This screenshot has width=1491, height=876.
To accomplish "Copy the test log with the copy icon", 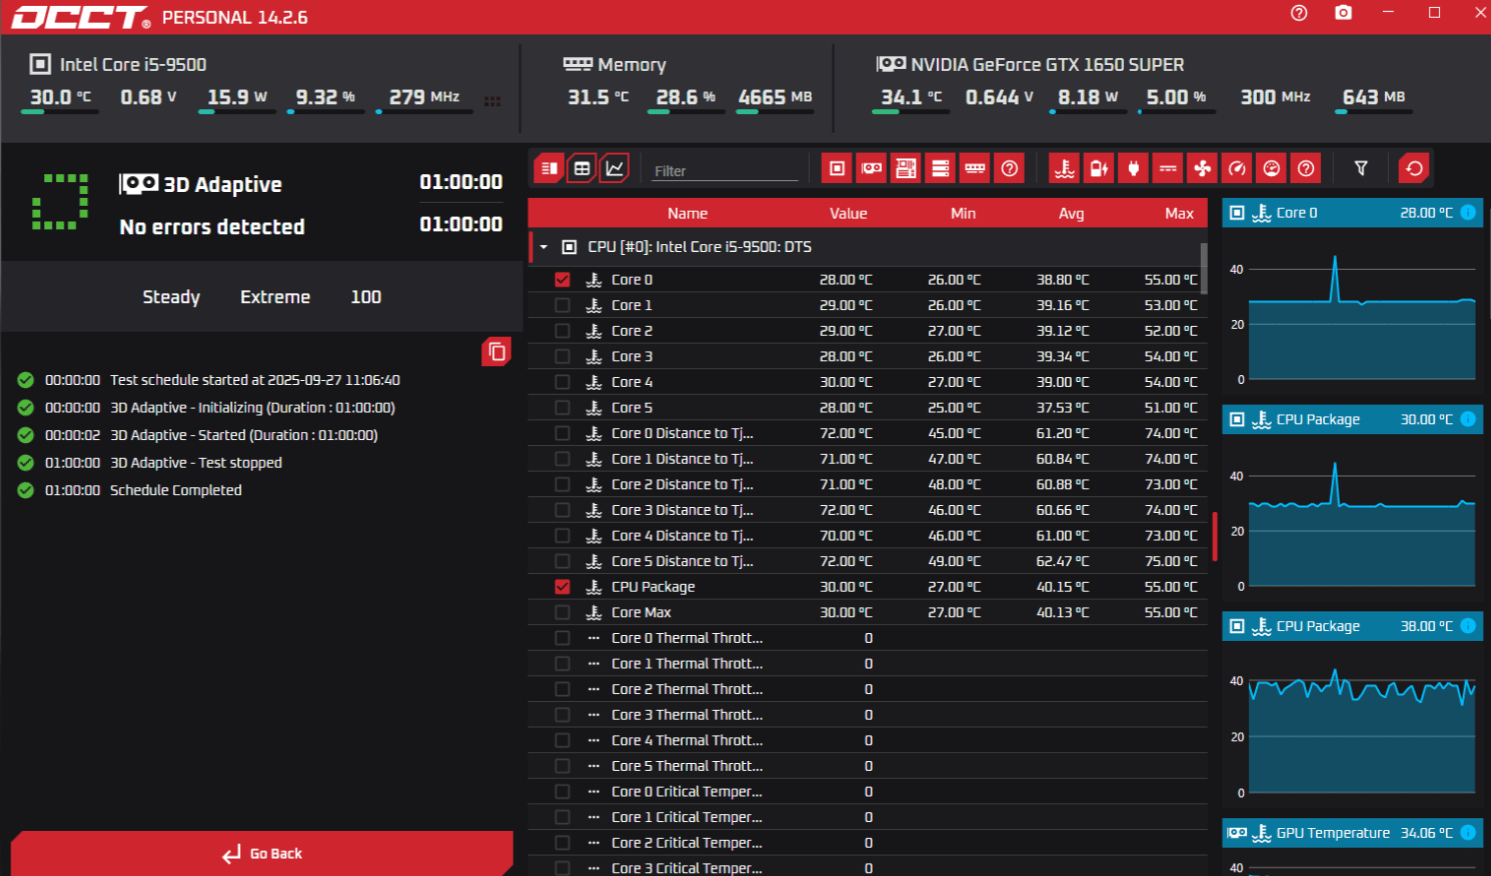I will 497,352.
